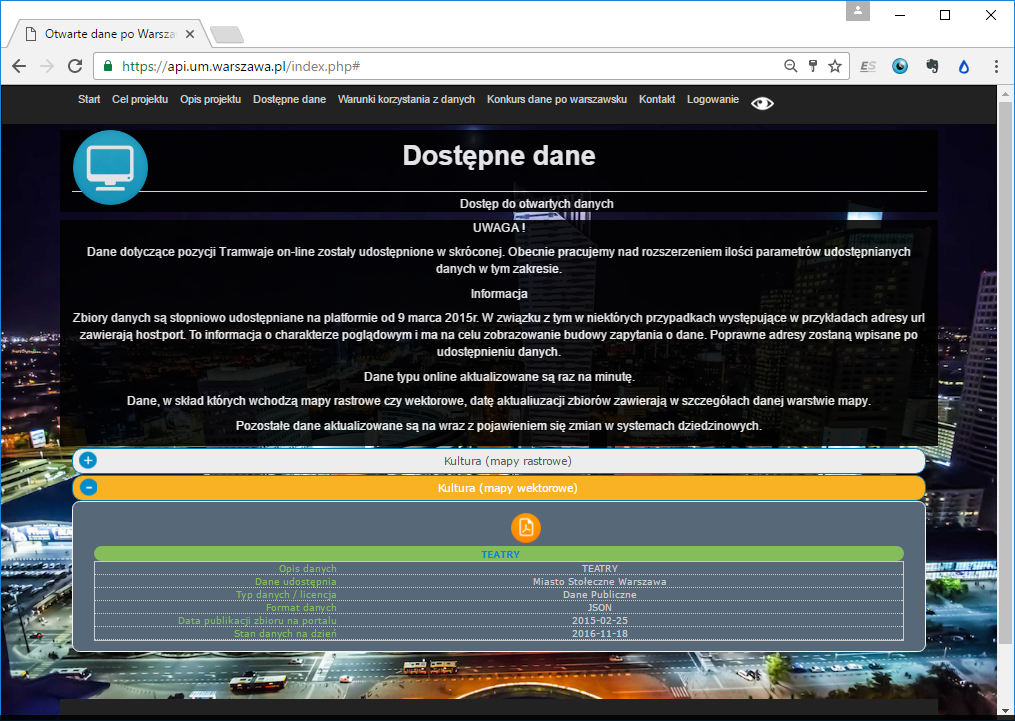Expand the Kultura (mapy rastrowe) section
The image size is (1015, 721).
click(x=88, y=460)
